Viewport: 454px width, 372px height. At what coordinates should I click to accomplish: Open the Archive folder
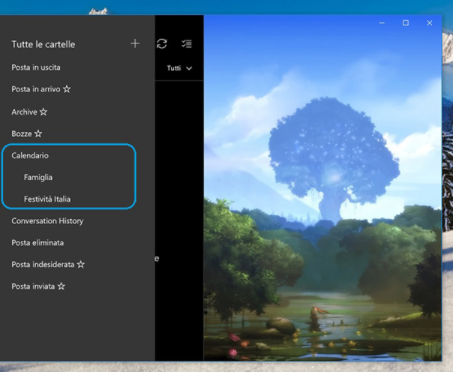click(x=24, y=112)
